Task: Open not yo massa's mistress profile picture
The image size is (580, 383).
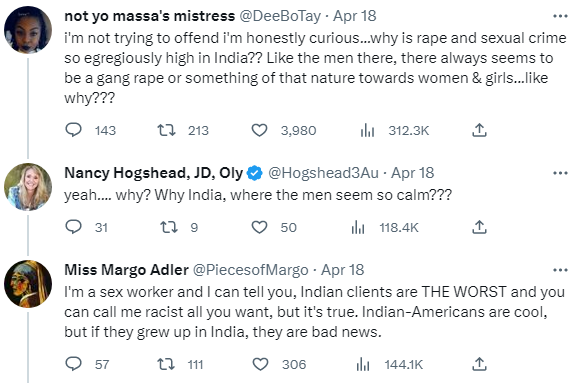Action: 28,30
